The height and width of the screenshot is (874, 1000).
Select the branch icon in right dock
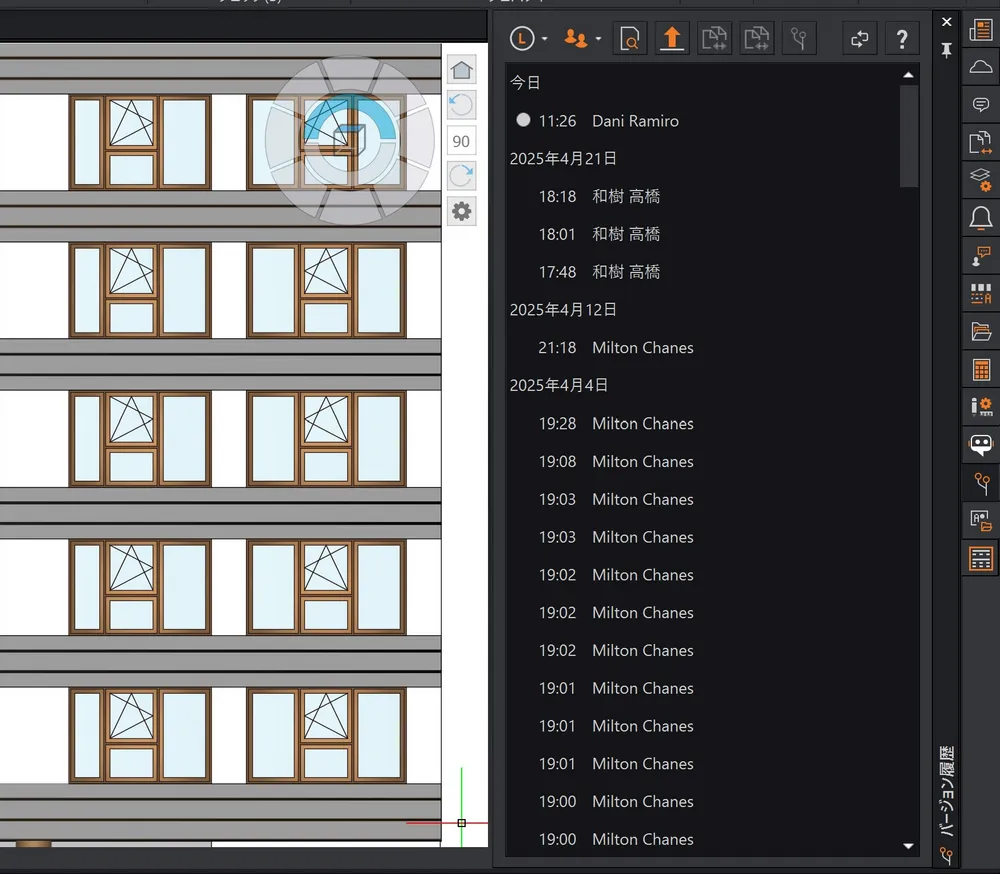[980, 483]
